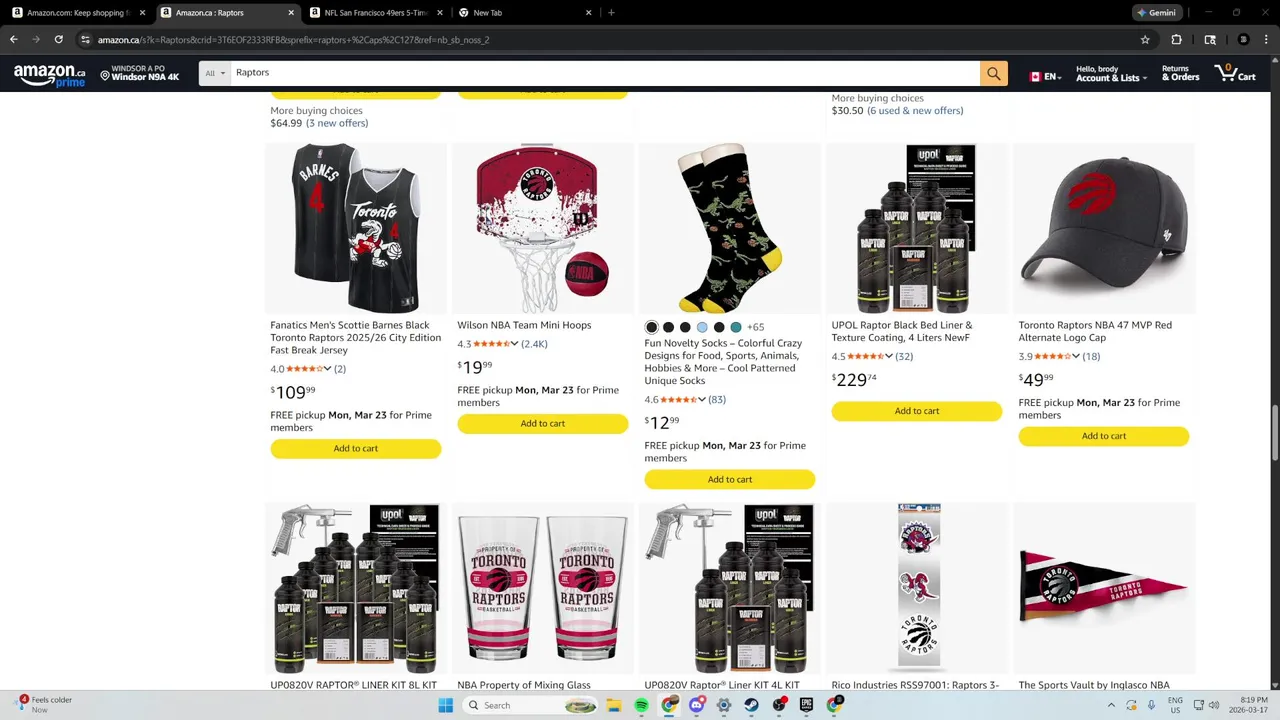Screen dimensions: 1280x720
Task: Click the Toronto Raptors cap product image
Action: 1104,228
